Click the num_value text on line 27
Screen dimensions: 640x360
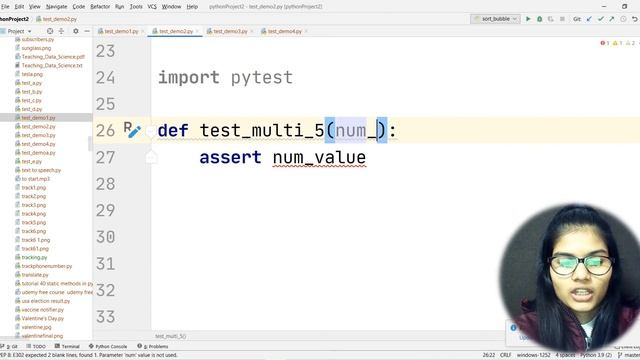[x=319, y=158]
